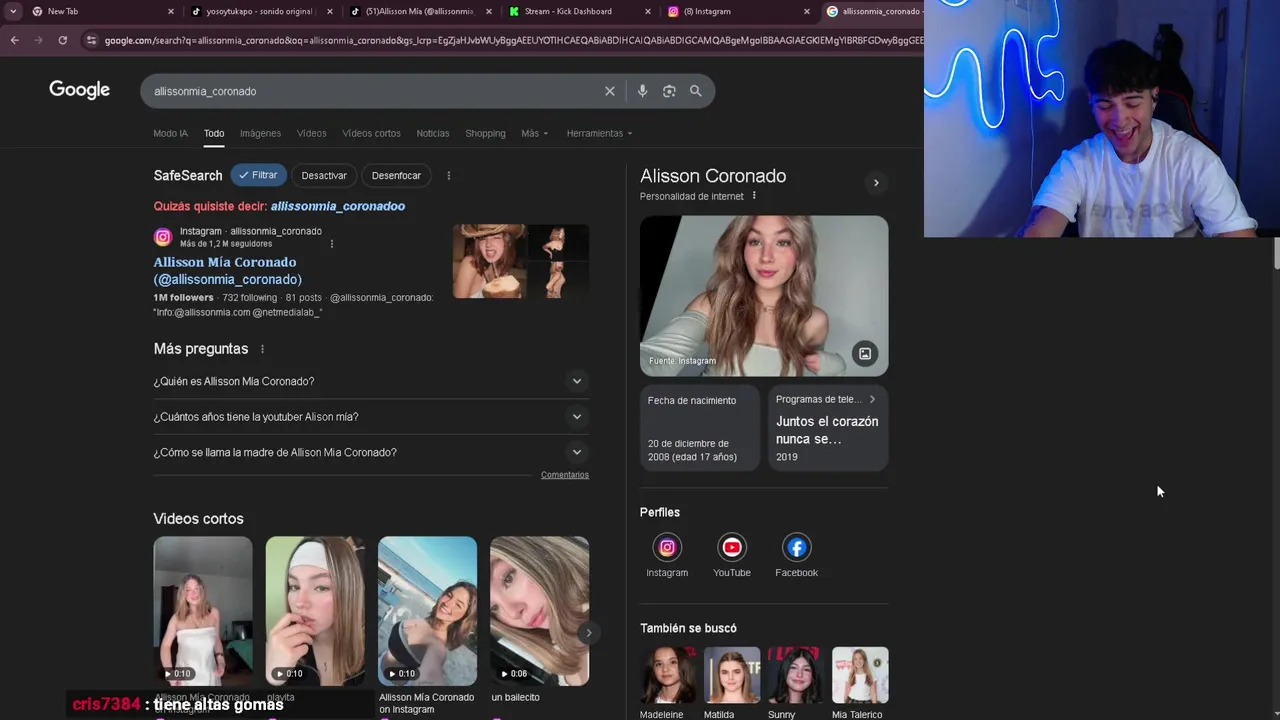Open Juntos el corazón nunca se… card
The image size is (1280, 720).
tap(828, 429)
